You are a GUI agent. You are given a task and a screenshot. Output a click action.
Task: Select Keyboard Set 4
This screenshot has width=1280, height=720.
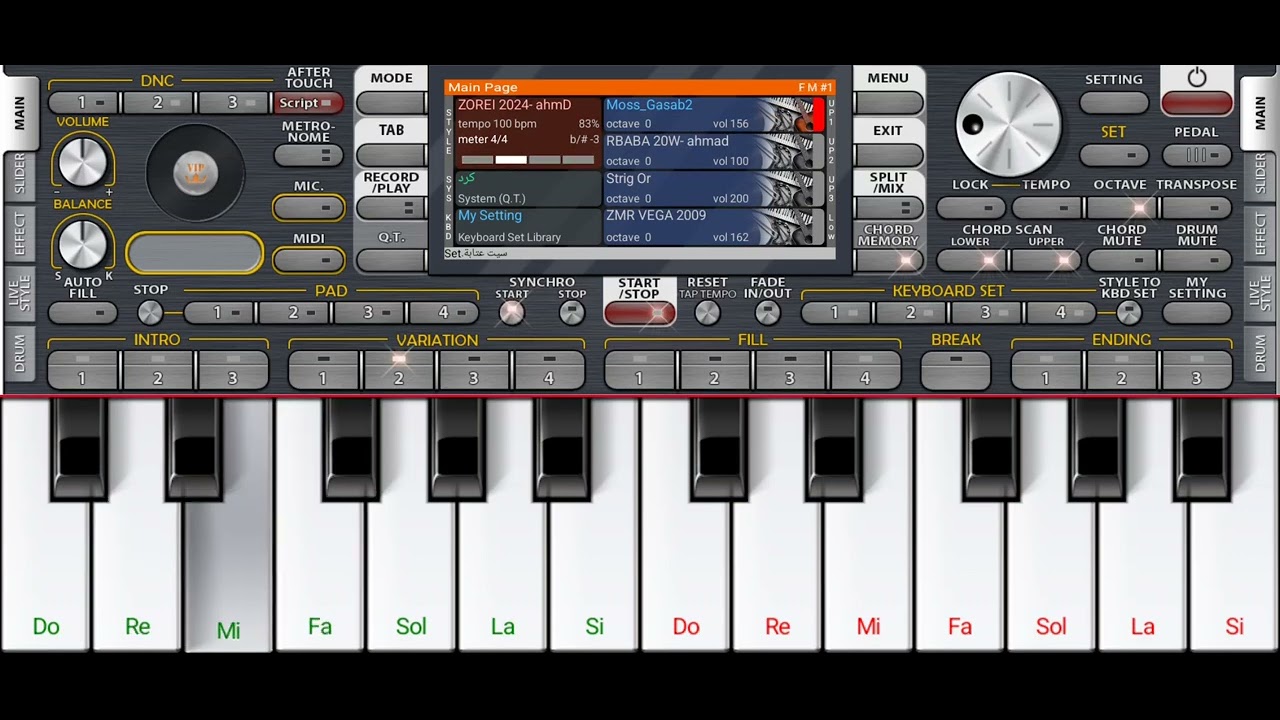[1061, 312]
